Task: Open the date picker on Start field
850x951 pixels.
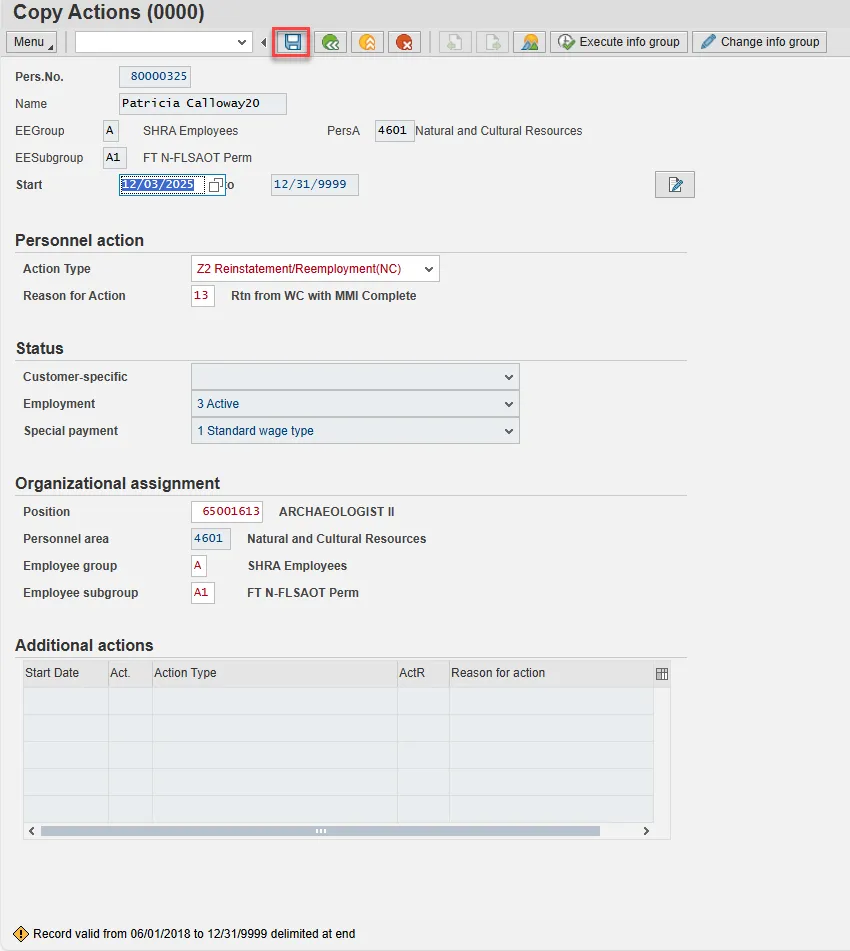Action: click(215, 186)
